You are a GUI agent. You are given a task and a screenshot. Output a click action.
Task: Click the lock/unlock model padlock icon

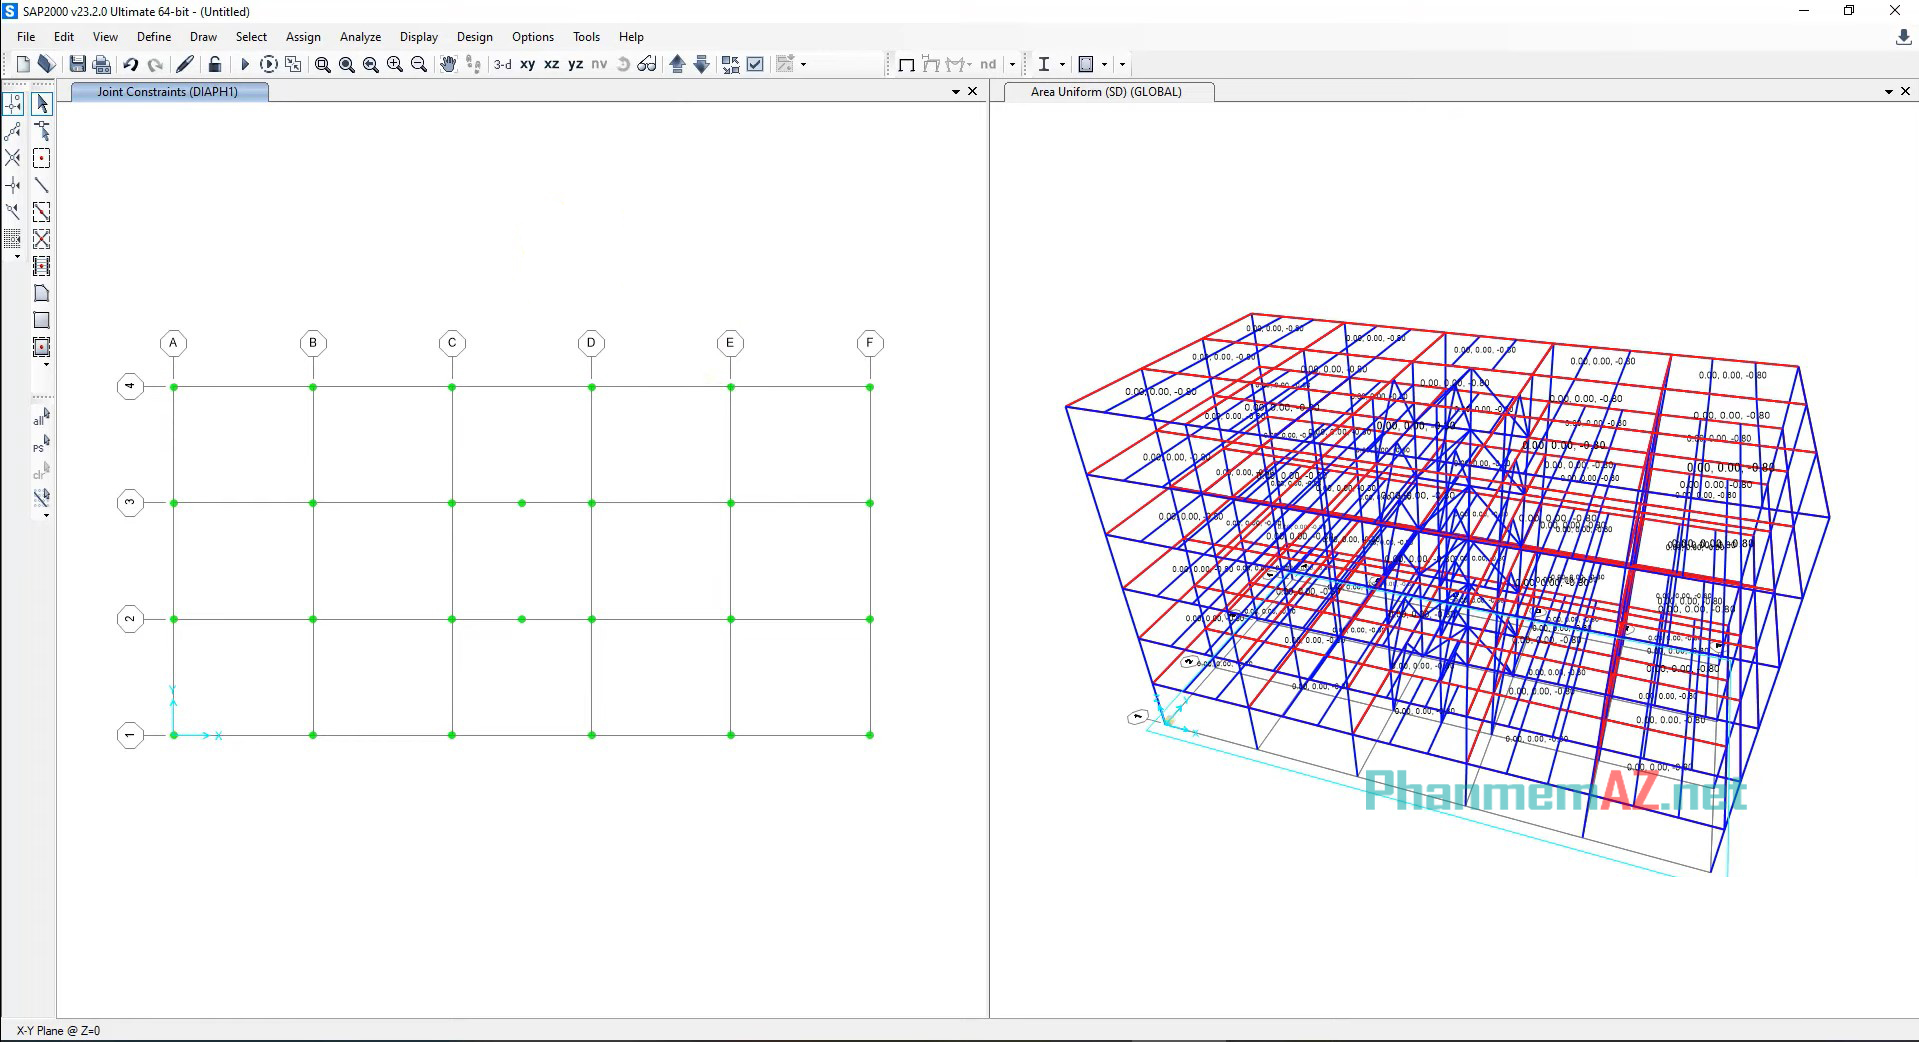point(214,64)
